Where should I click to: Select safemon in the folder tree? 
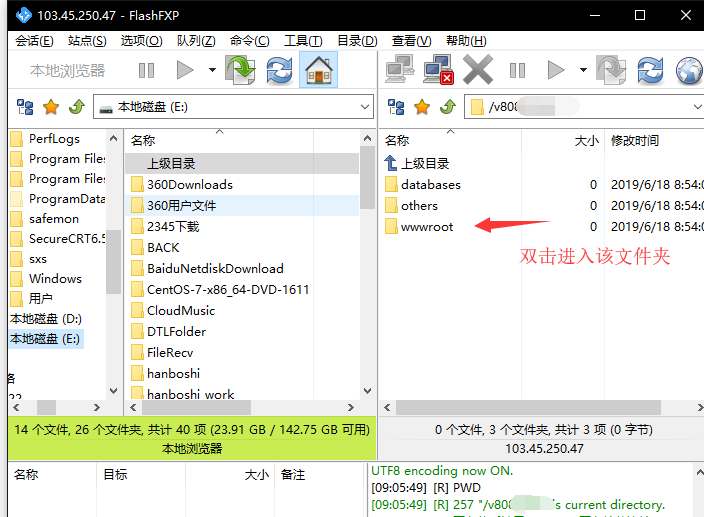tap(54, 219)
